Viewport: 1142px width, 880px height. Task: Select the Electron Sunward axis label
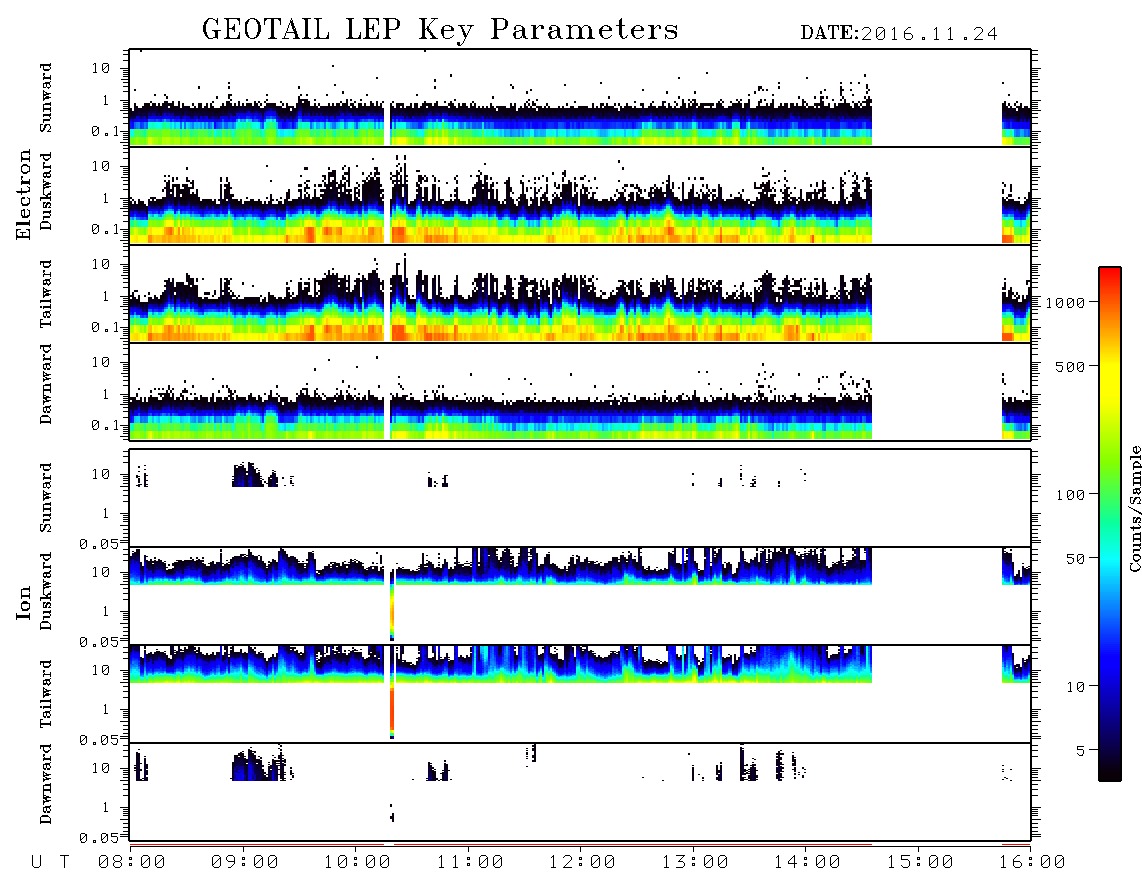[x=46, y=98]
